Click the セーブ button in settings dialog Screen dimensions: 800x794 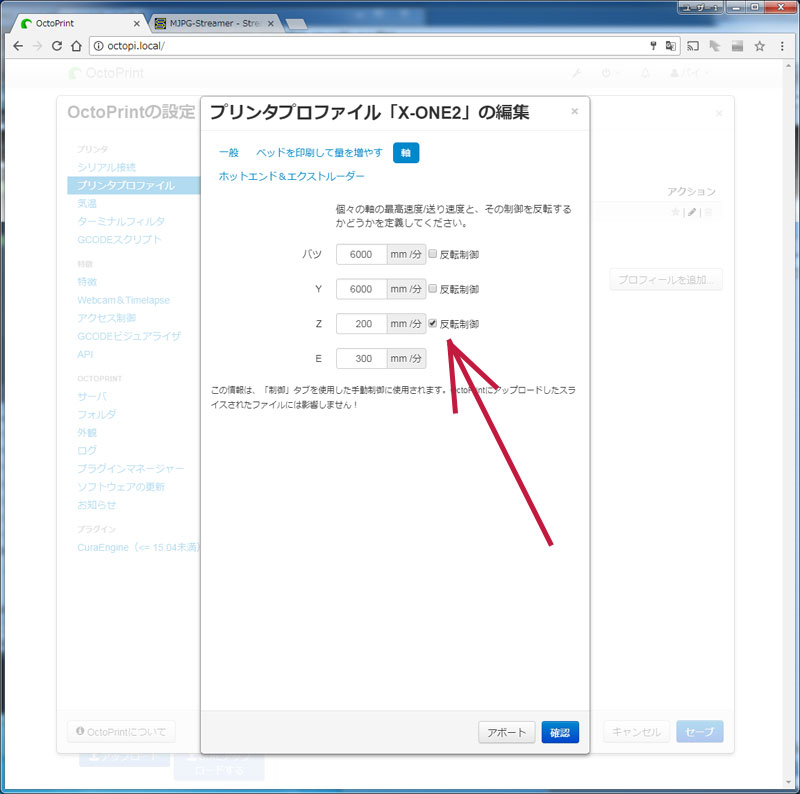(699, 732)
